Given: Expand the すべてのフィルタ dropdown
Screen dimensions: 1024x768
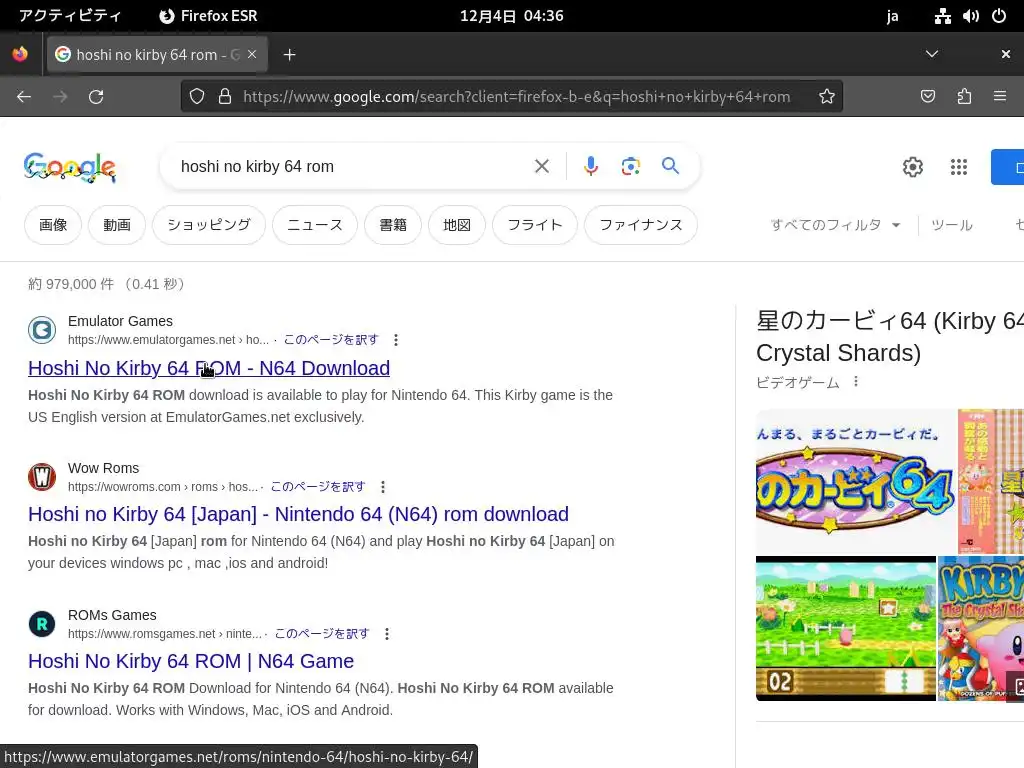Looking at the screenshot, I should pyautogui.click(x=835, y=225).
